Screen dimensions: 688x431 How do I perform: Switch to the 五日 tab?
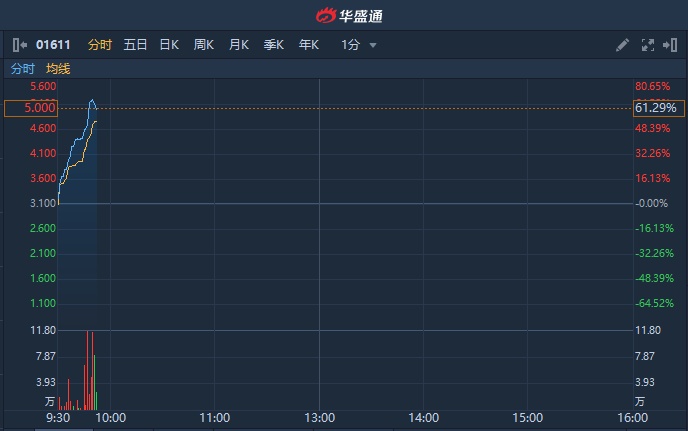pyautogui.click(x=135, y=45)
